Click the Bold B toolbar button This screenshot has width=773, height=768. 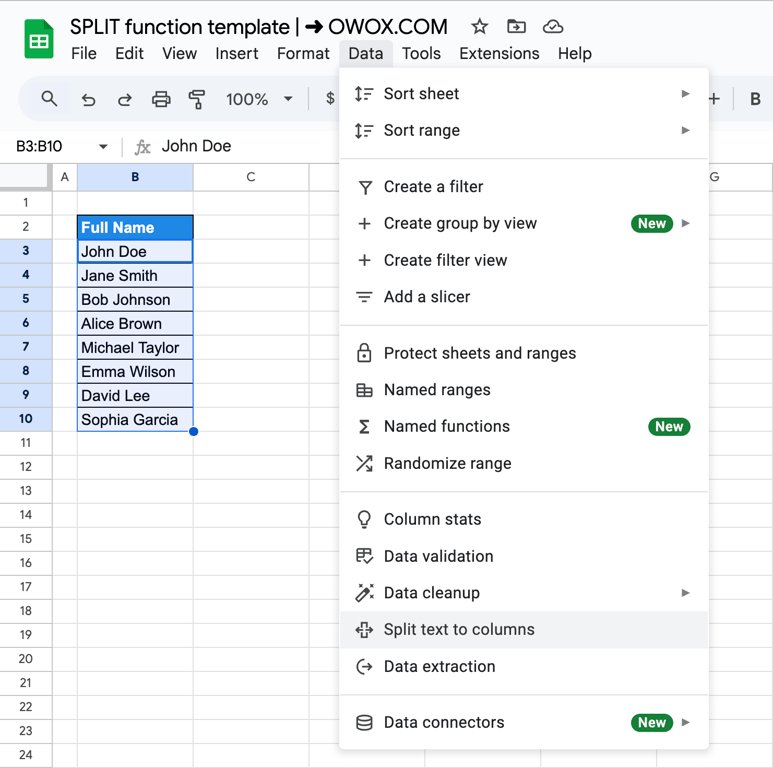[755, 99]
